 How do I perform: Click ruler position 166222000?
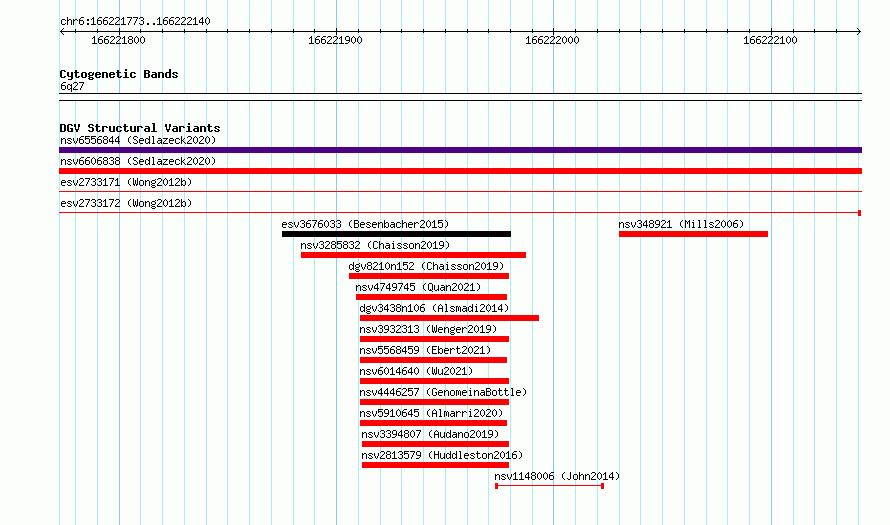(552, 40)
